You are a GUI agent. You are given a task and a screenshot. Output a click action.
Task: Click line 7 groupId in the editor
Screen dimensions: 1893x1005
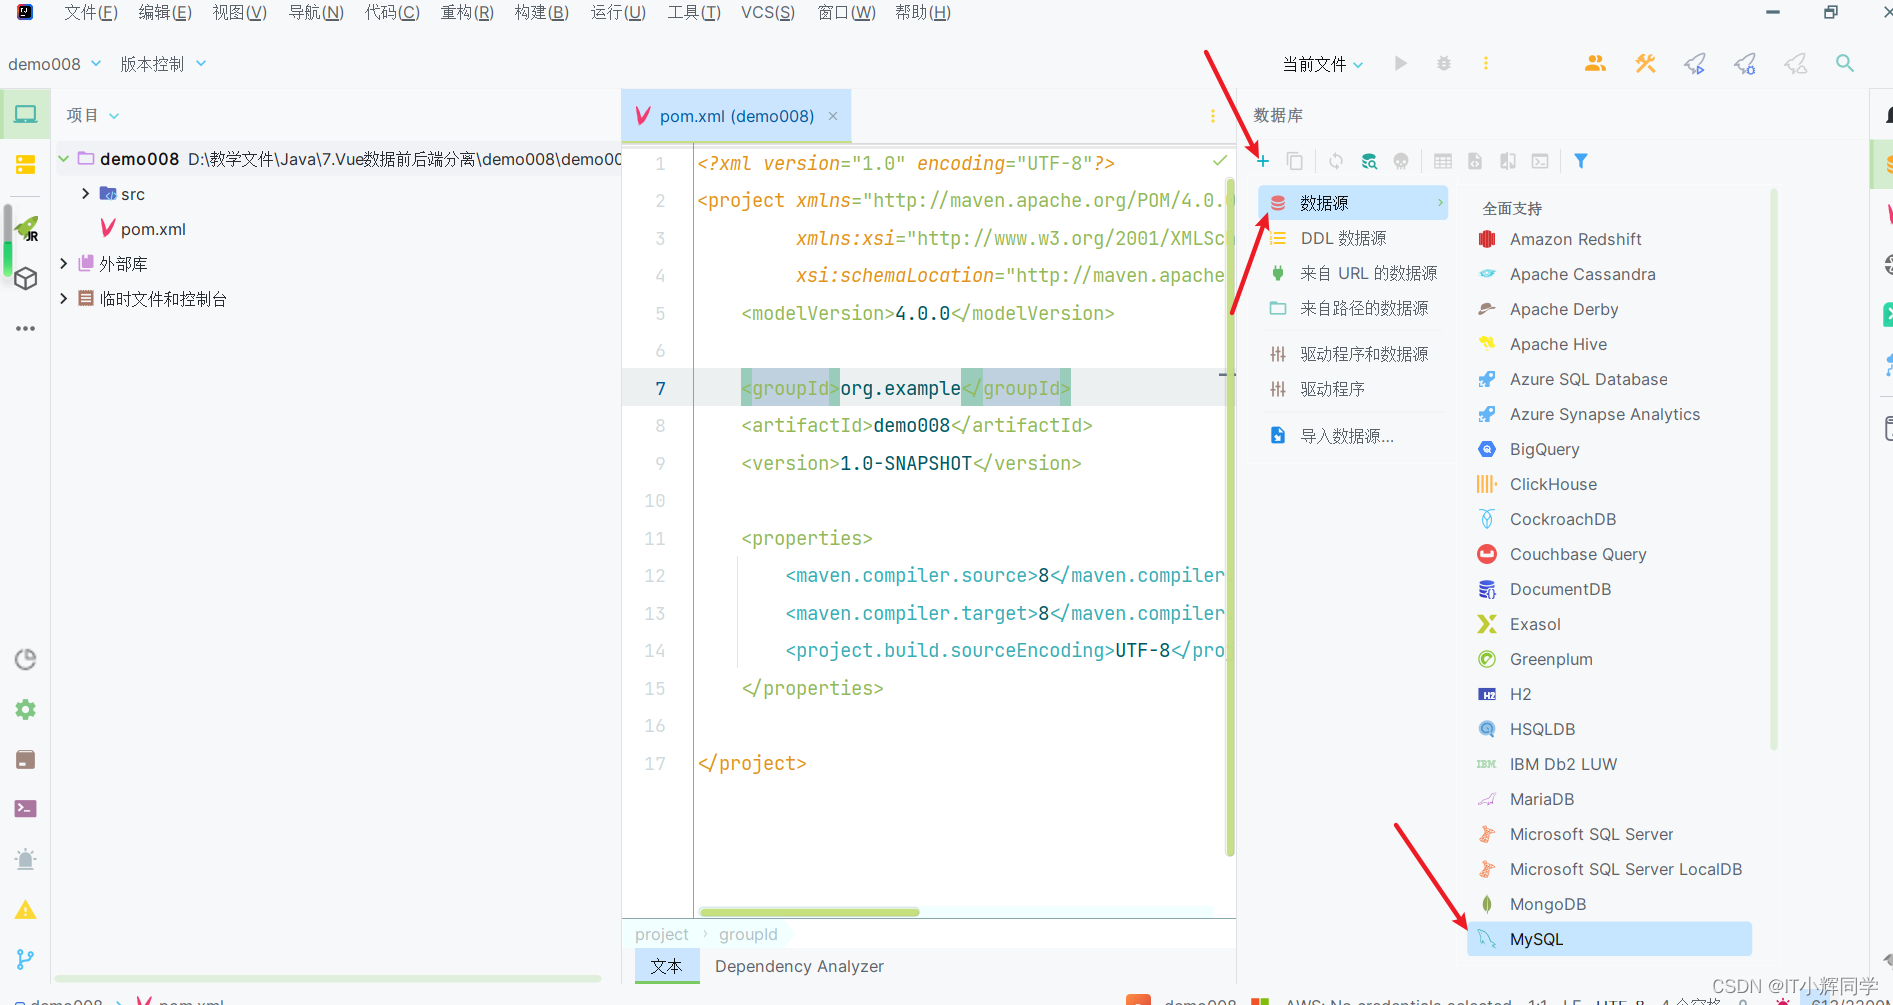point(905,388)
